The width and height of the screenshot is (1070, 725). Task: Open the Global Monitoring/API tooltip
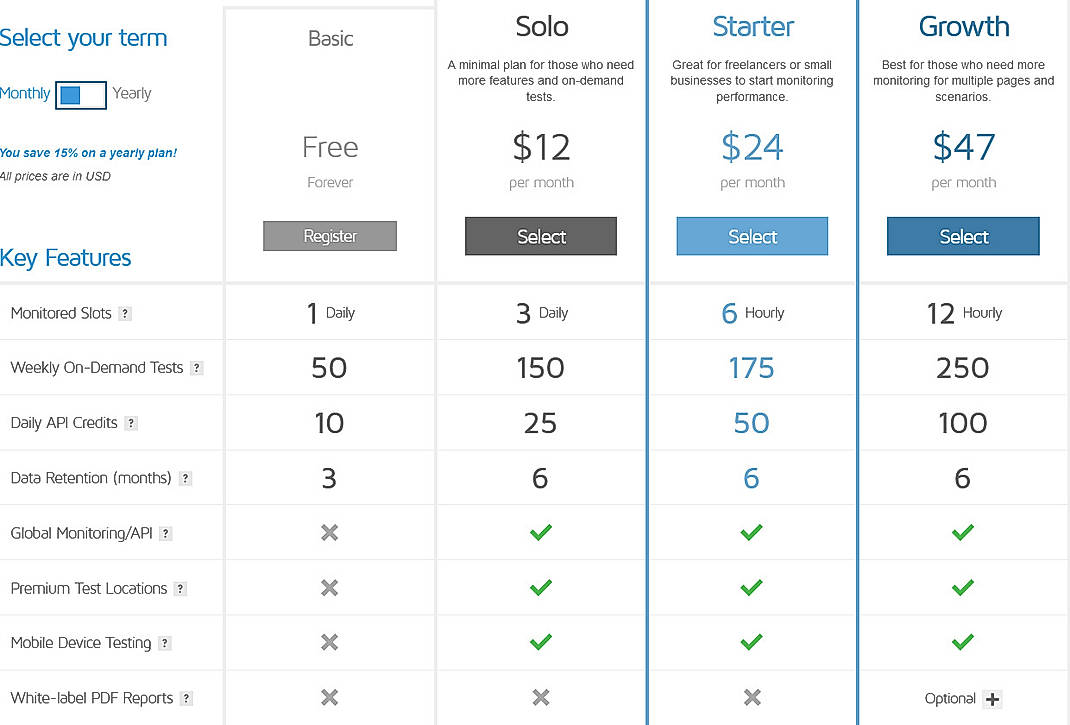click(166, 533)
